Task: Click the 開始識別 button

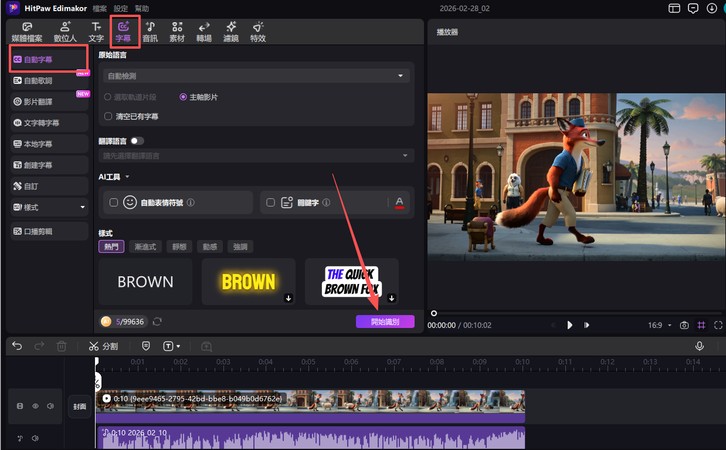Action: tap(385, 321)
